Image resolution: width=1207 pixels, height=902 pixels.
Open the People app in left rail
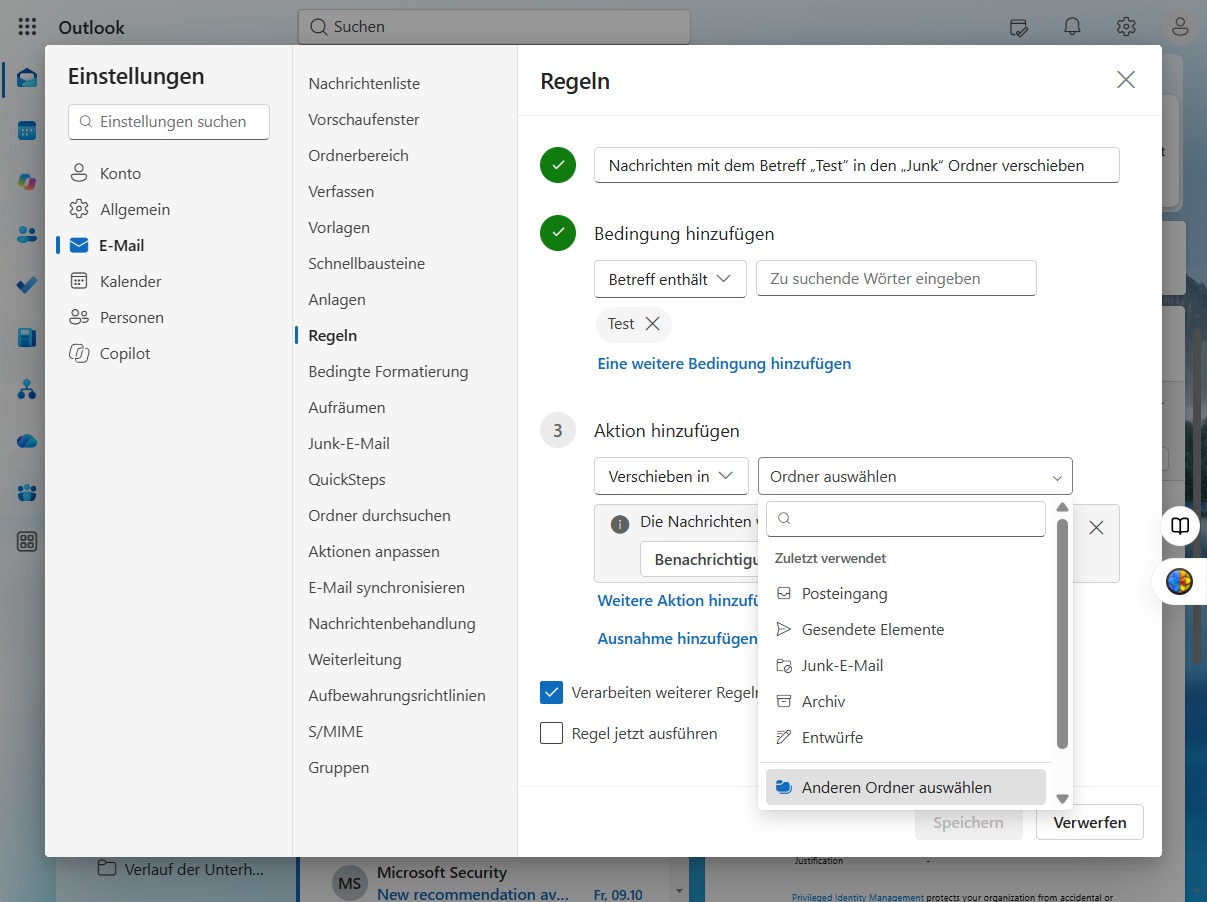click(27, 234)
